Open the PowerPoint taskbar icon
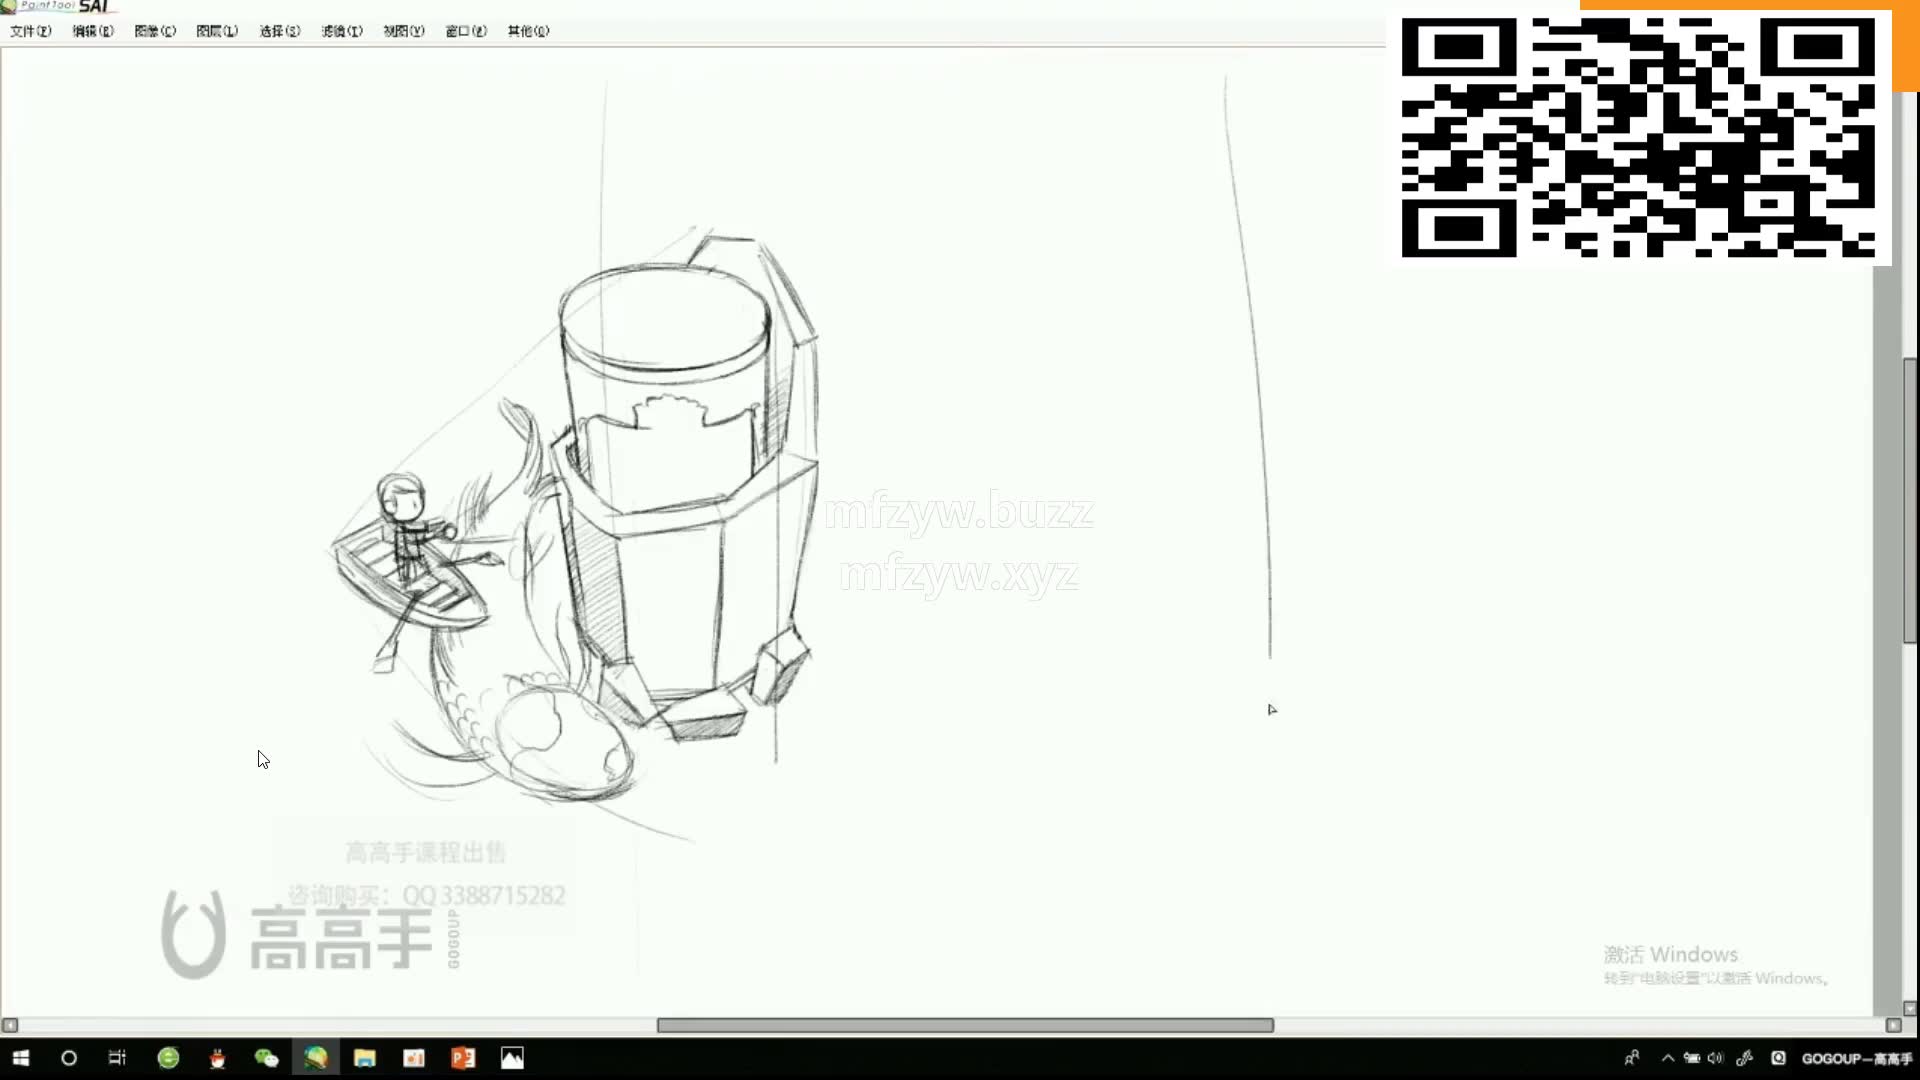The height and width of the screenshot is (1080, 1920). pyautogui.click(x=463, y=1058)
